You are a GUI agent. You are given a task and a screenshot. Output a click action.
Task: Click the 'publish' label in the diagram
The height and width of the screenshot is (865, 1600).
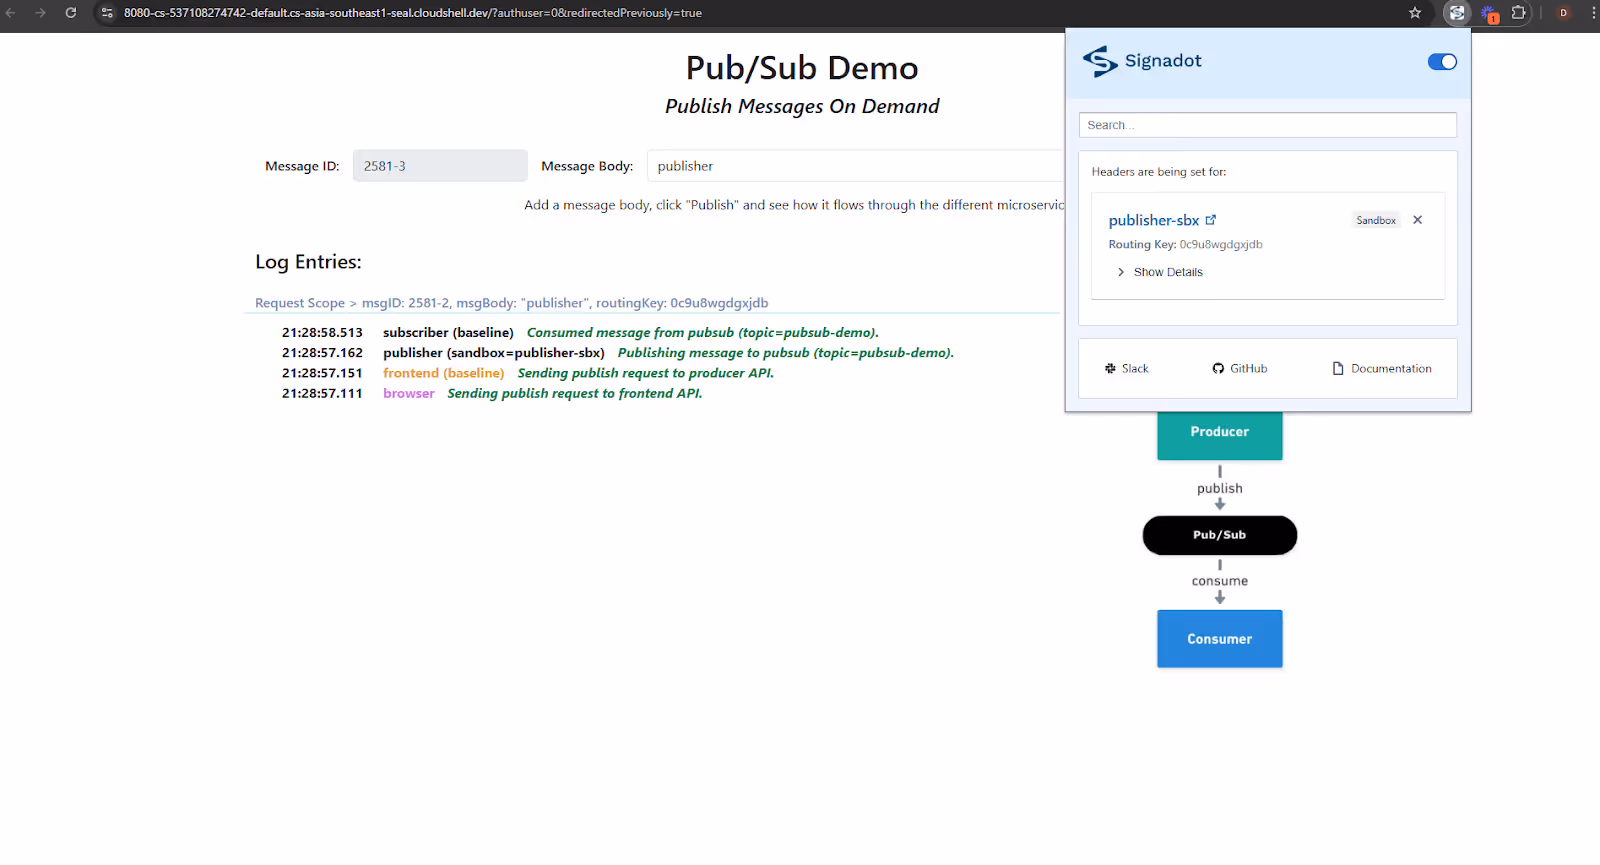point(1220,488)
